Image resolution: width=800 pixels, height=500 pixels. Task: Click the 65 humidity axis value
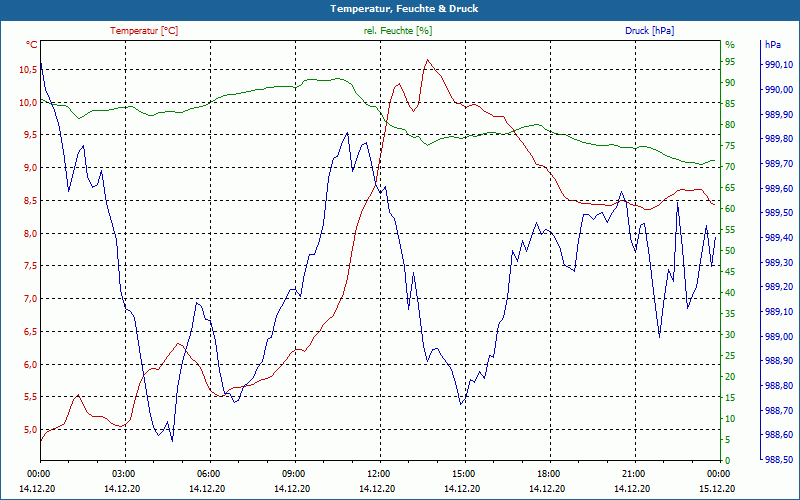tap(730, 188)
